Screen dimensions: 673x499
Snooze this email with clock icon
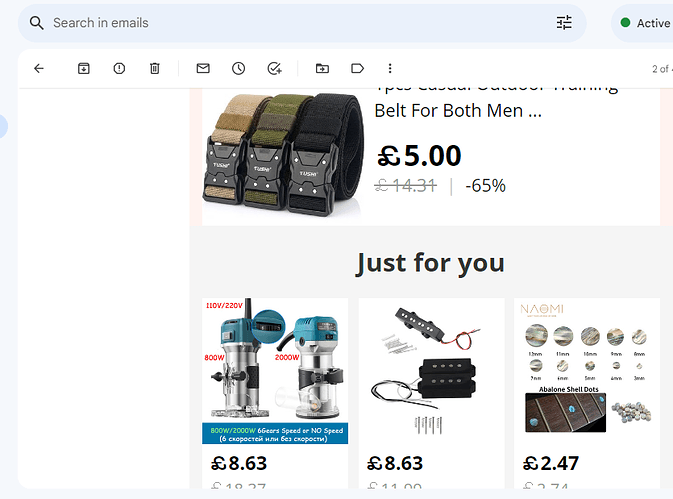239,68
